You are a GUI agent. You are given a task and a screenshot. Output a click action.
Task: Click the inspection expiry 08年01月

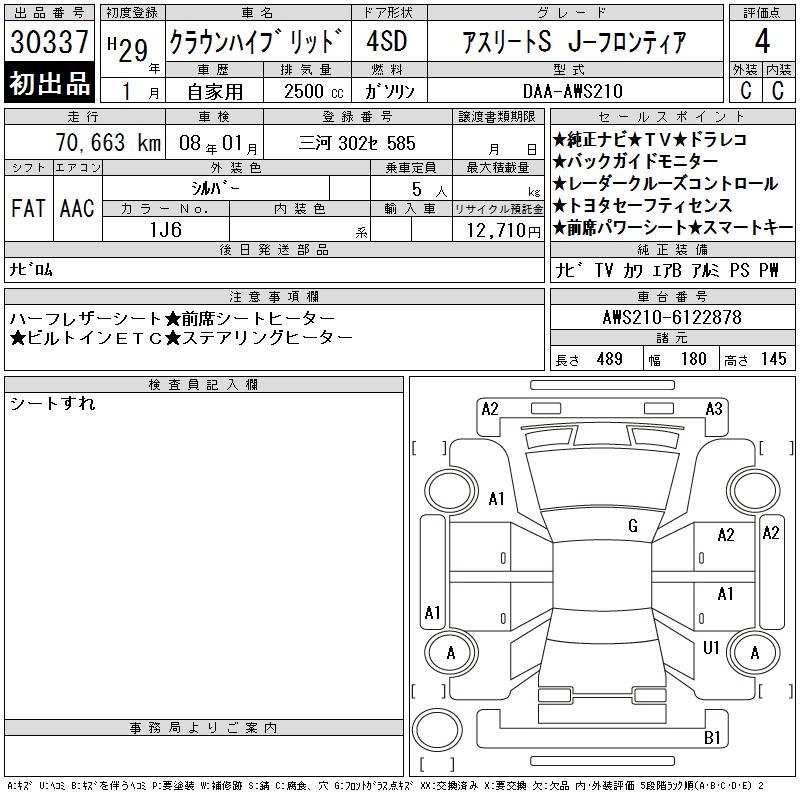pos(218,144)
